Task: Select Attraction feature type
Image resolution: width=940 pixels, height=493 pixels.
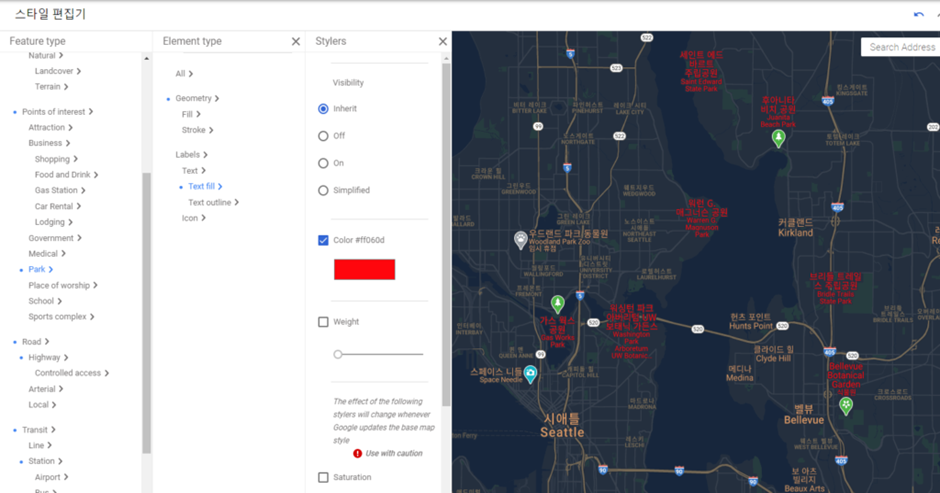Action: [50, 127]
